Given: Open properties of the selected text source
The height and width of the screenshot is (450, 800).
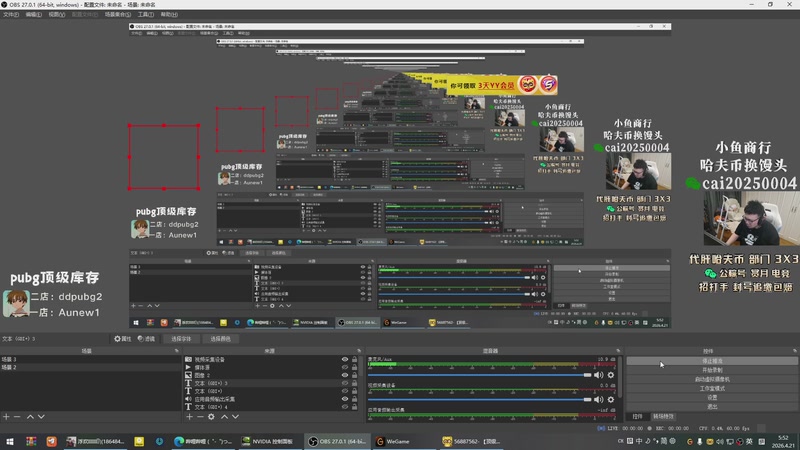Looking at the screenshot, I should [x=123, y=339].
